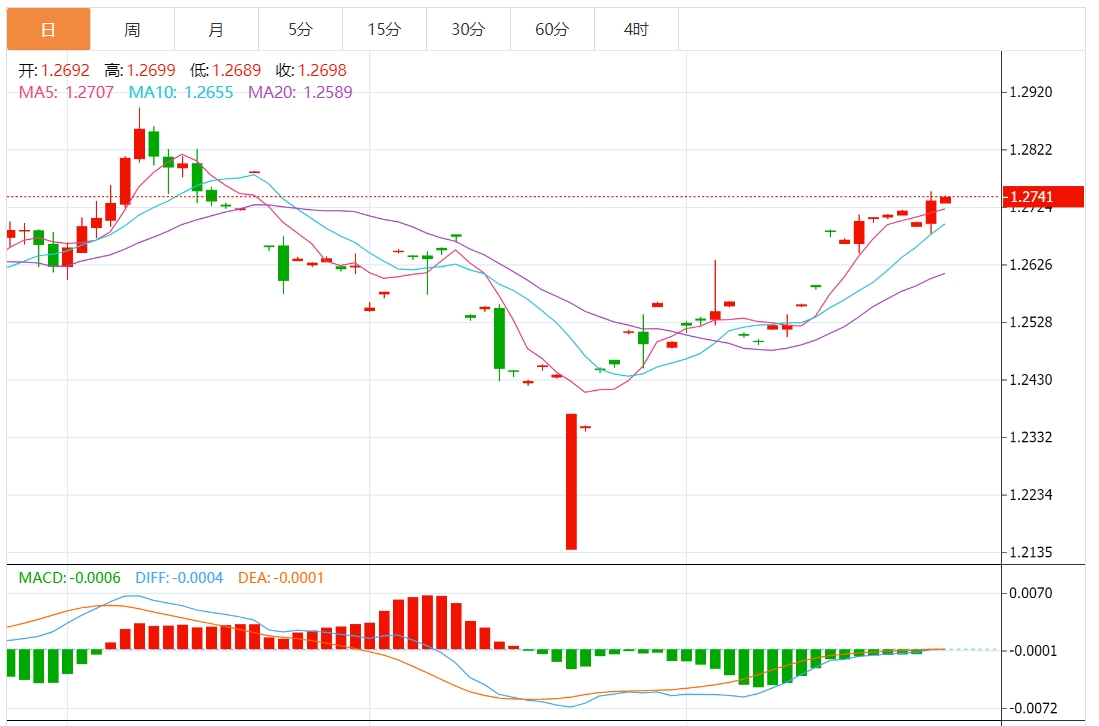Click the 1.2430 price axis label
Screen dimensions: 1099x726
pyautogui.click(x=1030, y=380)
